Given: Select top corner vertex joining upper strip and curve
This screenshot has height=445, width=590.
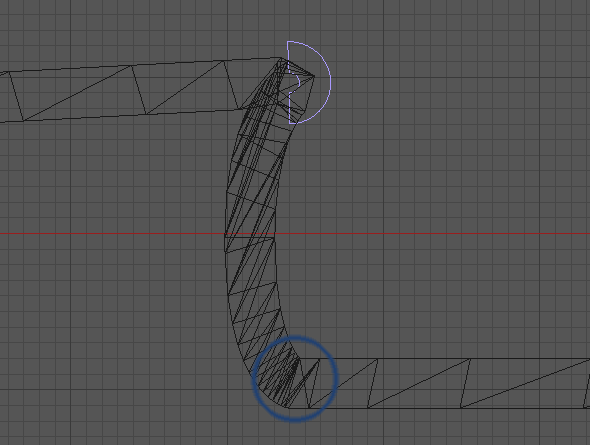Looking at the screenshot, I should (x=280, y=58).
